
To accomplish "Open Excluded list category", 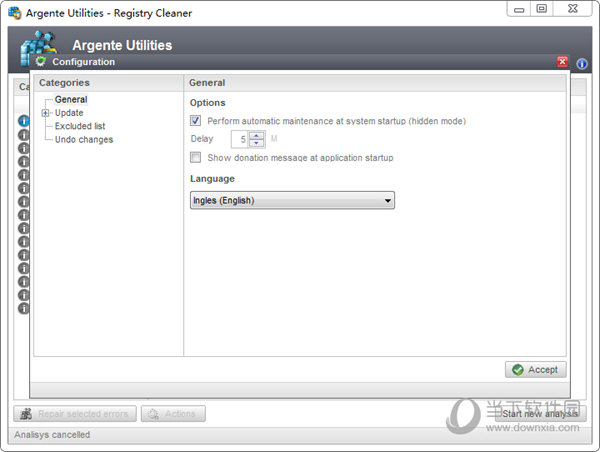I will (x=80, y=126).
